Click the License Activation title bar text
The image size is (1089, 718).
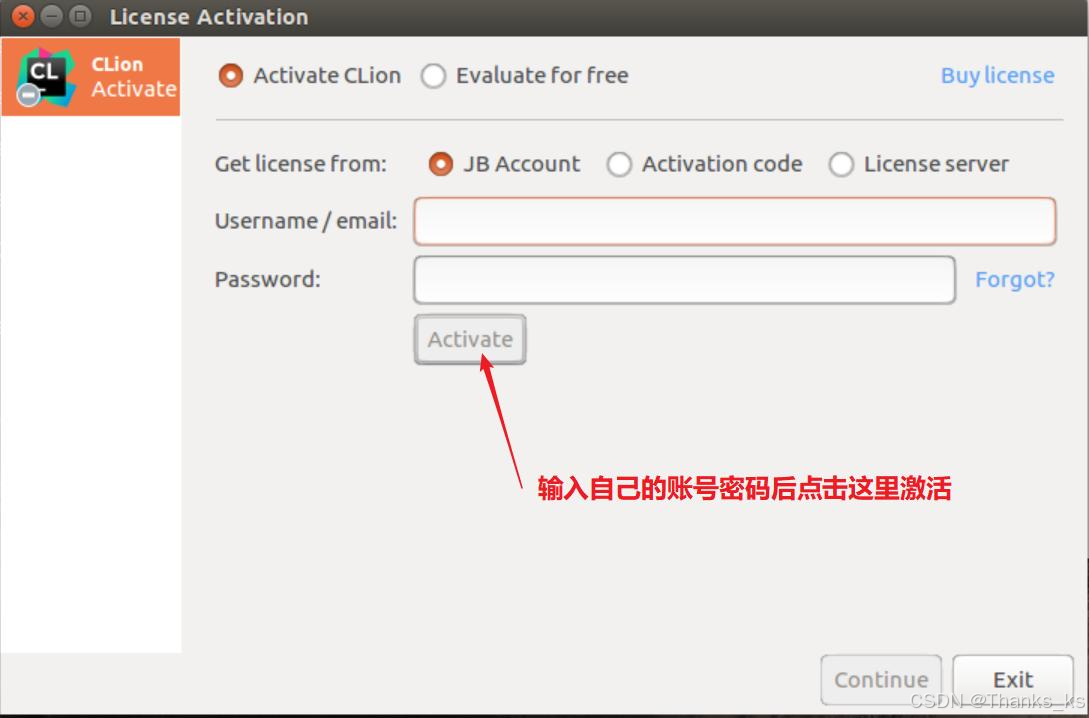208,17
